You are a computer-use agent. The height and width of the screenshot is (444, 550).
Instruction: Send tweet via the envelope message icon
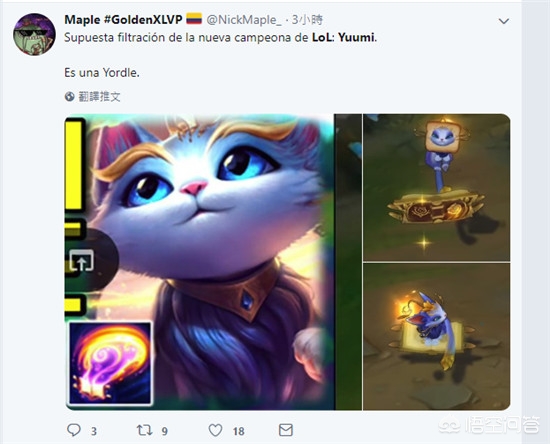tap(286, 430)
